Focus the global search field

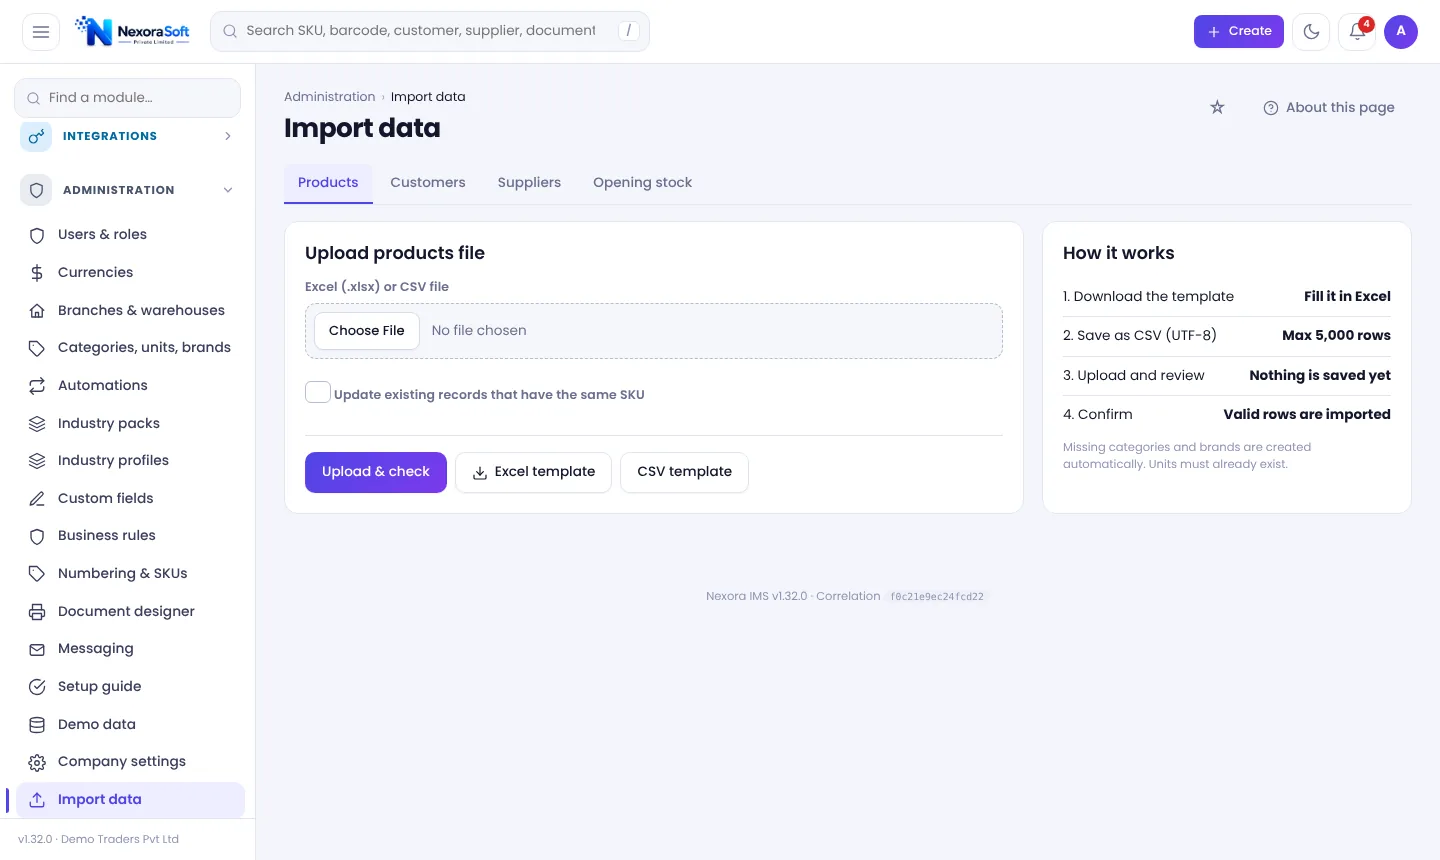(430, 31)
